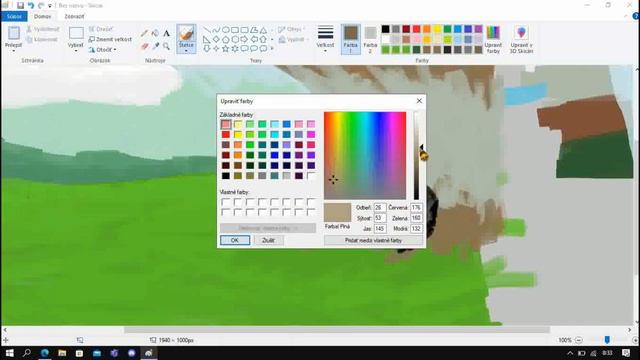
Task: Click Zrušiť cancel button in dialog
Action: [x=268, y=240]
